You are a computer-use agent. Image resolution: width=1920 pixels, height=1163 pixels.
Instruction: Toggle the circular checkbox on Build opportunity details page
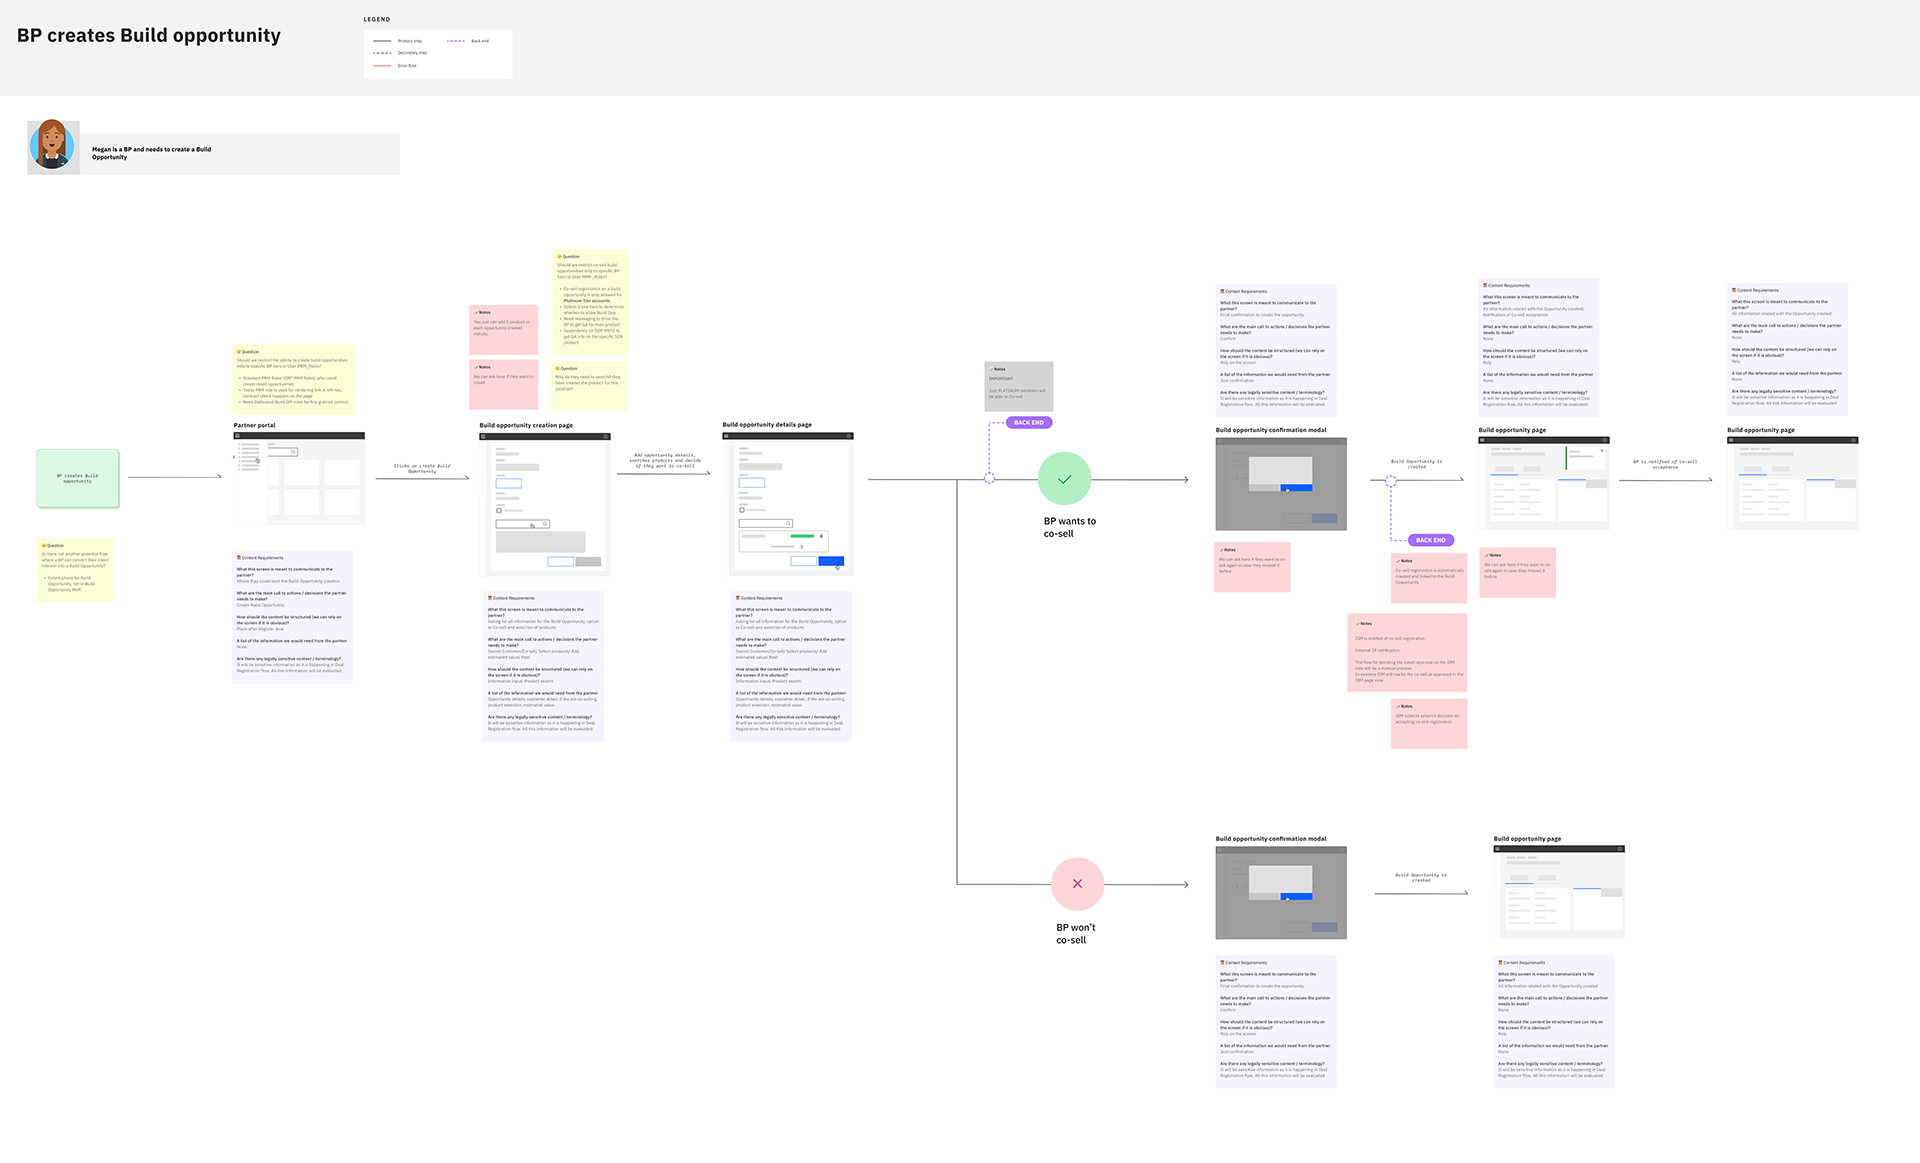pos(742,510)
